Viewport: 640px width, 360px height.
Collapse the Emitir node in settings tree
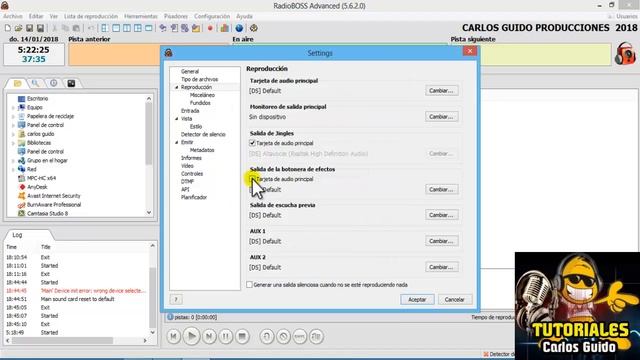(177, 142)
